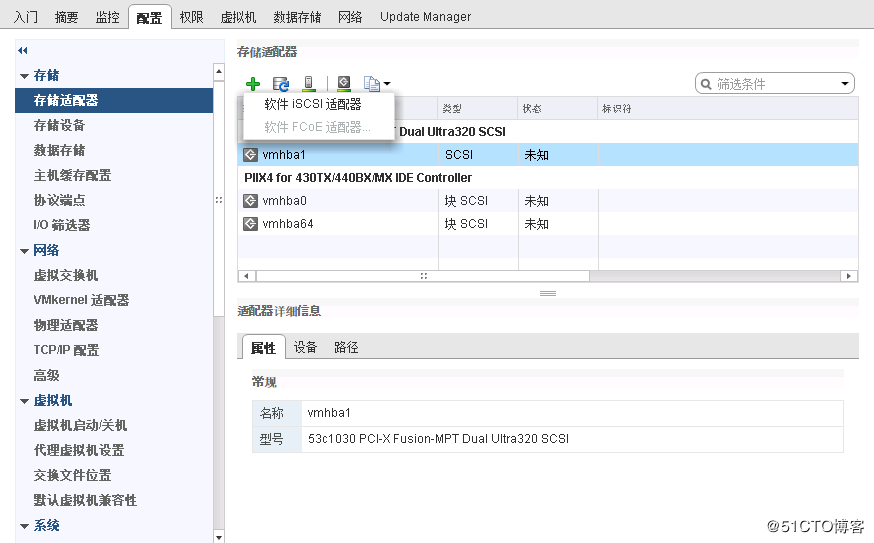
Task: Open the 摘要 tab
Action: 66,17
